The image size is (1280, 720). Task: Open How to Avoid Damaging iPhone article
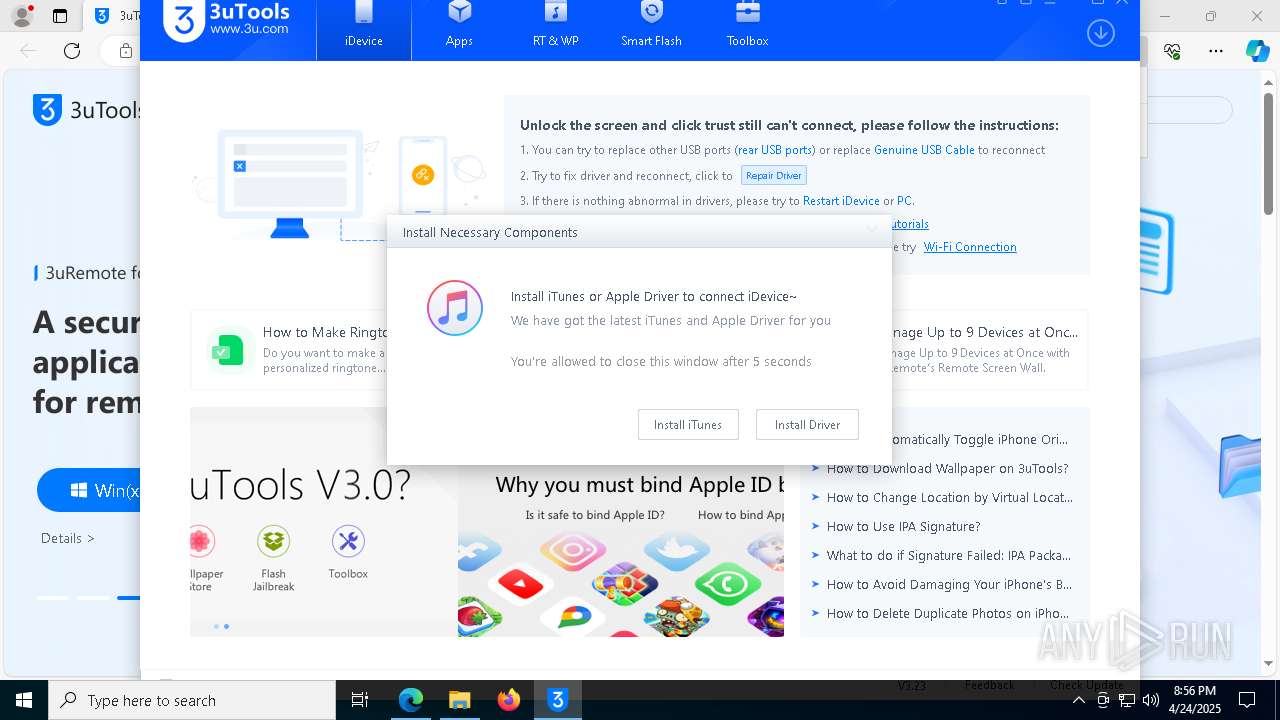tap(949, 584)
